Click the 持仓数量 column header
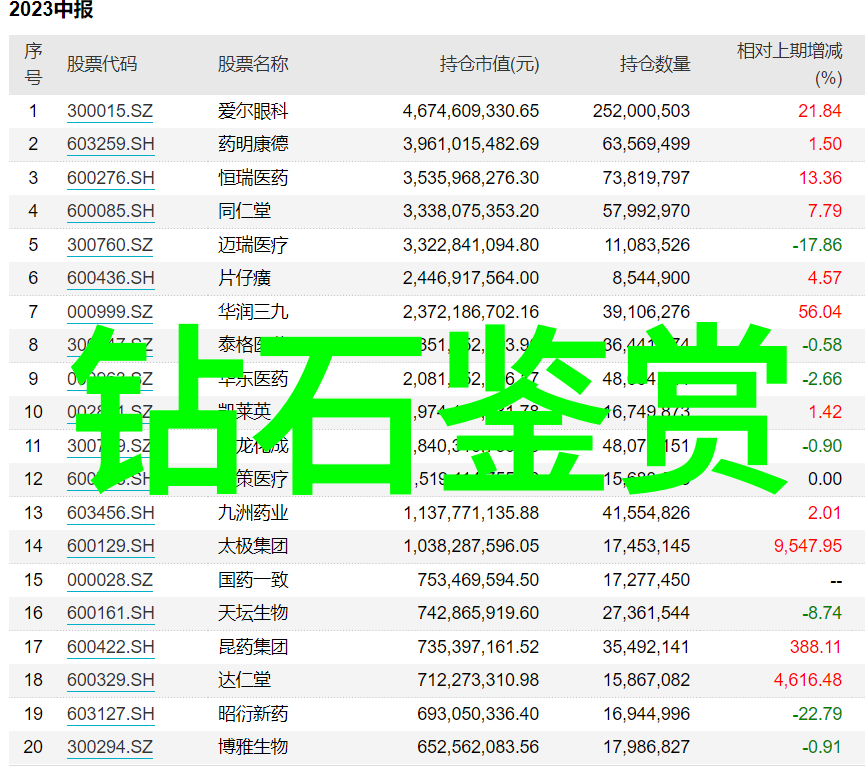 click(x=655, y=65)
